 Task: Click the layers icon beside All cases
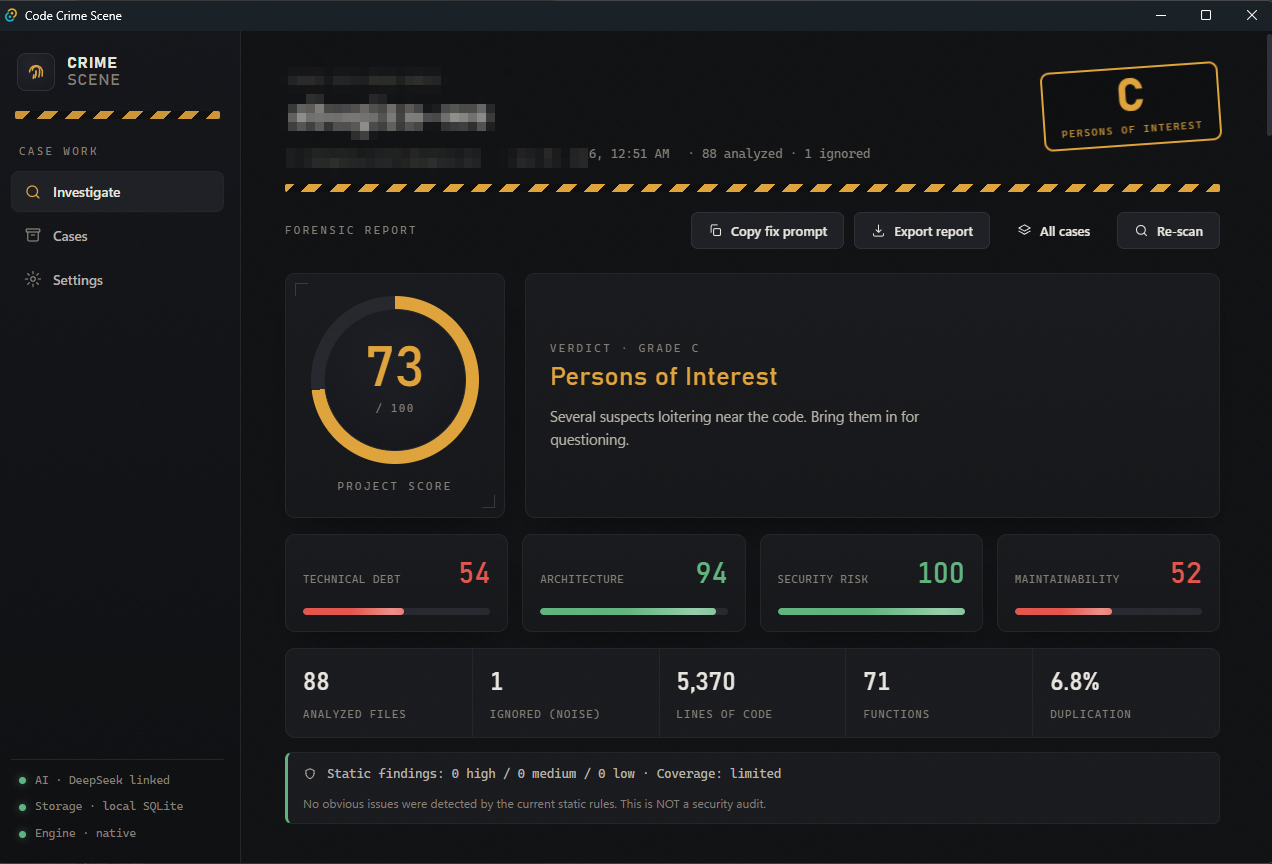pyautogui.click(x=1024, y=231)
